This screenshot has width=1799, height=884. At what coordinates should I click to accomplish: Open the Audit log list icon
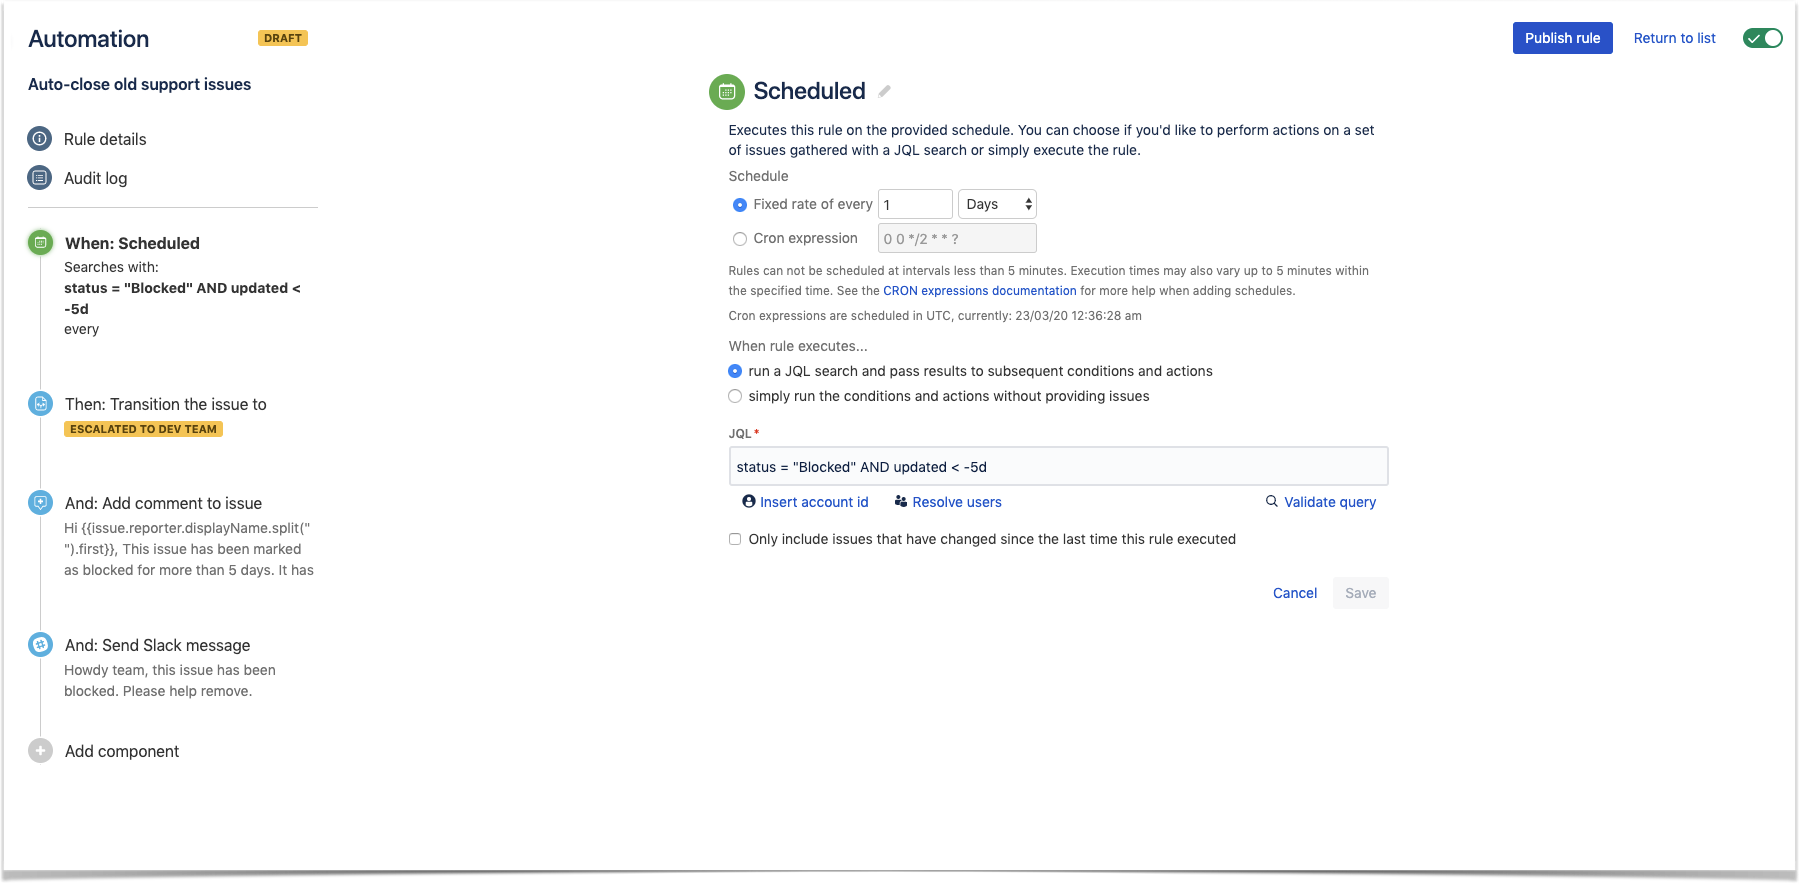click(39, 178)
